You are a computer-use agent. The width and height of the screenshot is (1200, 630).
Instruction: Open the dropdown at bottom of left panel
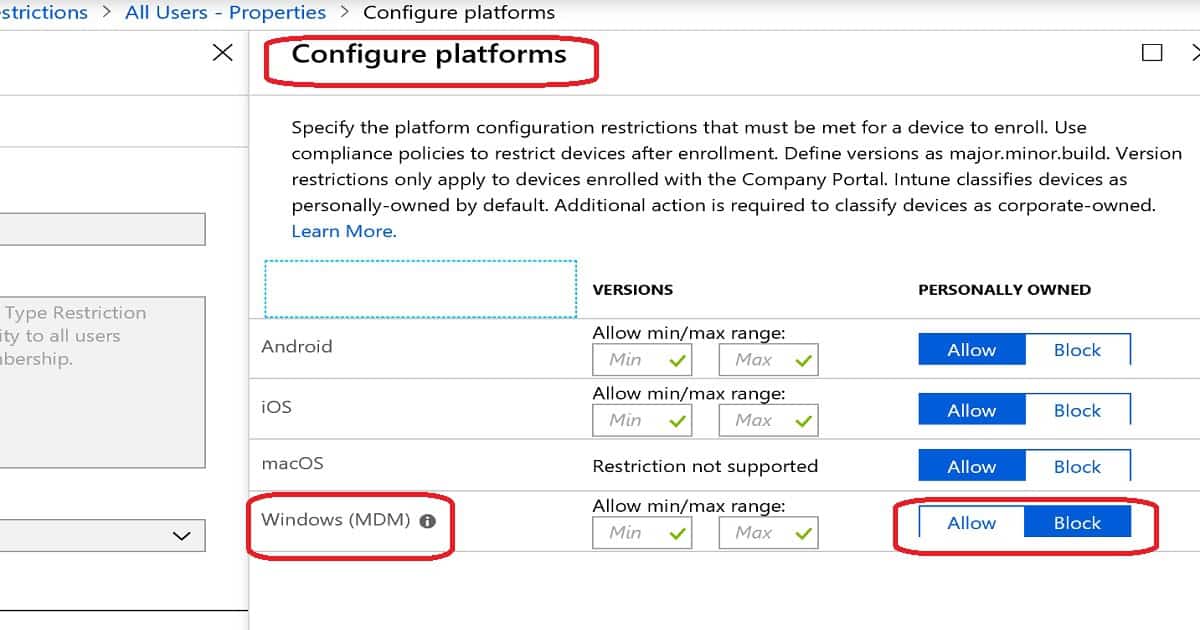coord(184,536)
